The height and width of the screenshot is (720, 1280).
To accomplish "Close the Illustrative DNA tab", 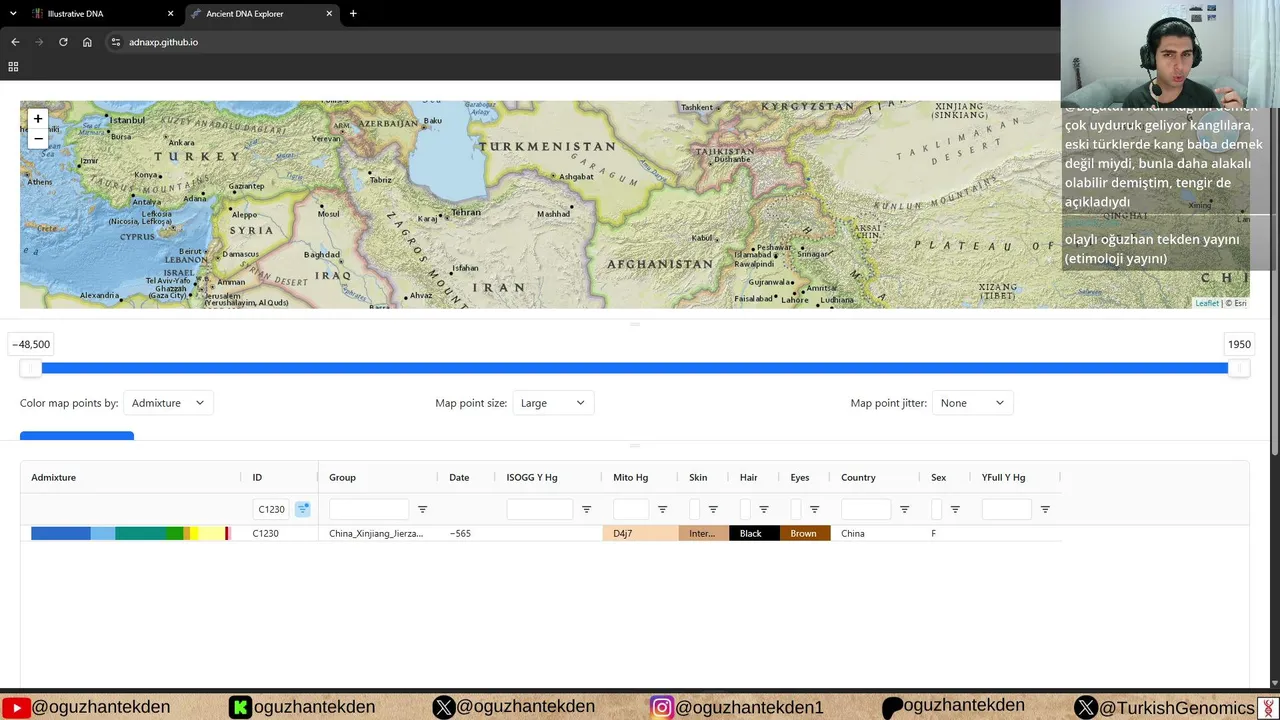I will tap(171, 14).
